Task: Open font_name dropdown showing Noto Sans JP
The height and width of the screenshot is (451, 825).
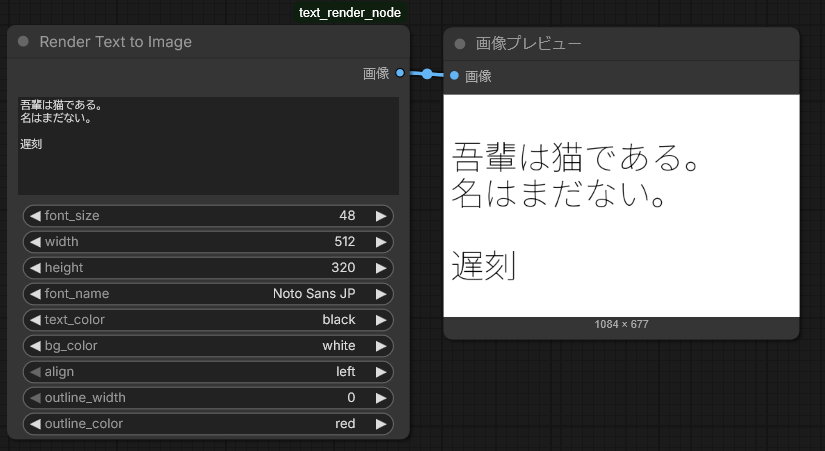Action: (x=208, y=294)
